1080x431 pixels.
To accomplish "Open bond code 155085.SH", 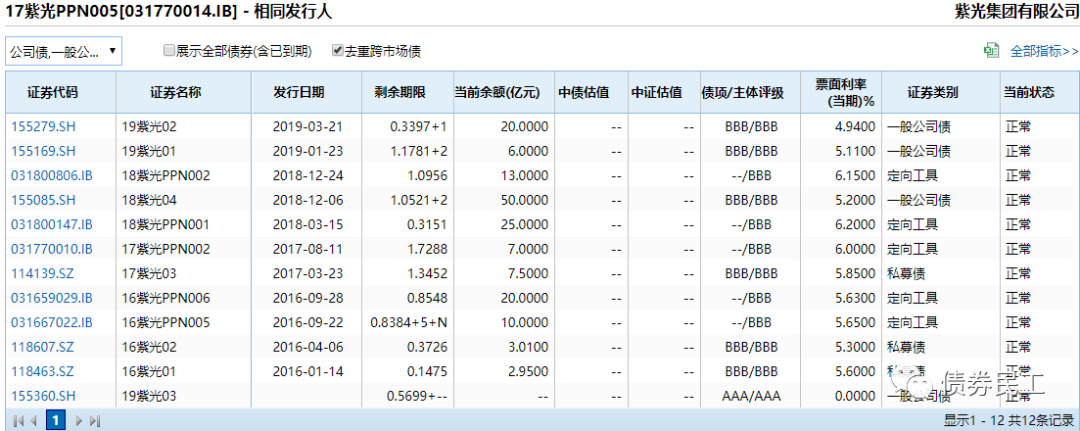I will (43, 200).
